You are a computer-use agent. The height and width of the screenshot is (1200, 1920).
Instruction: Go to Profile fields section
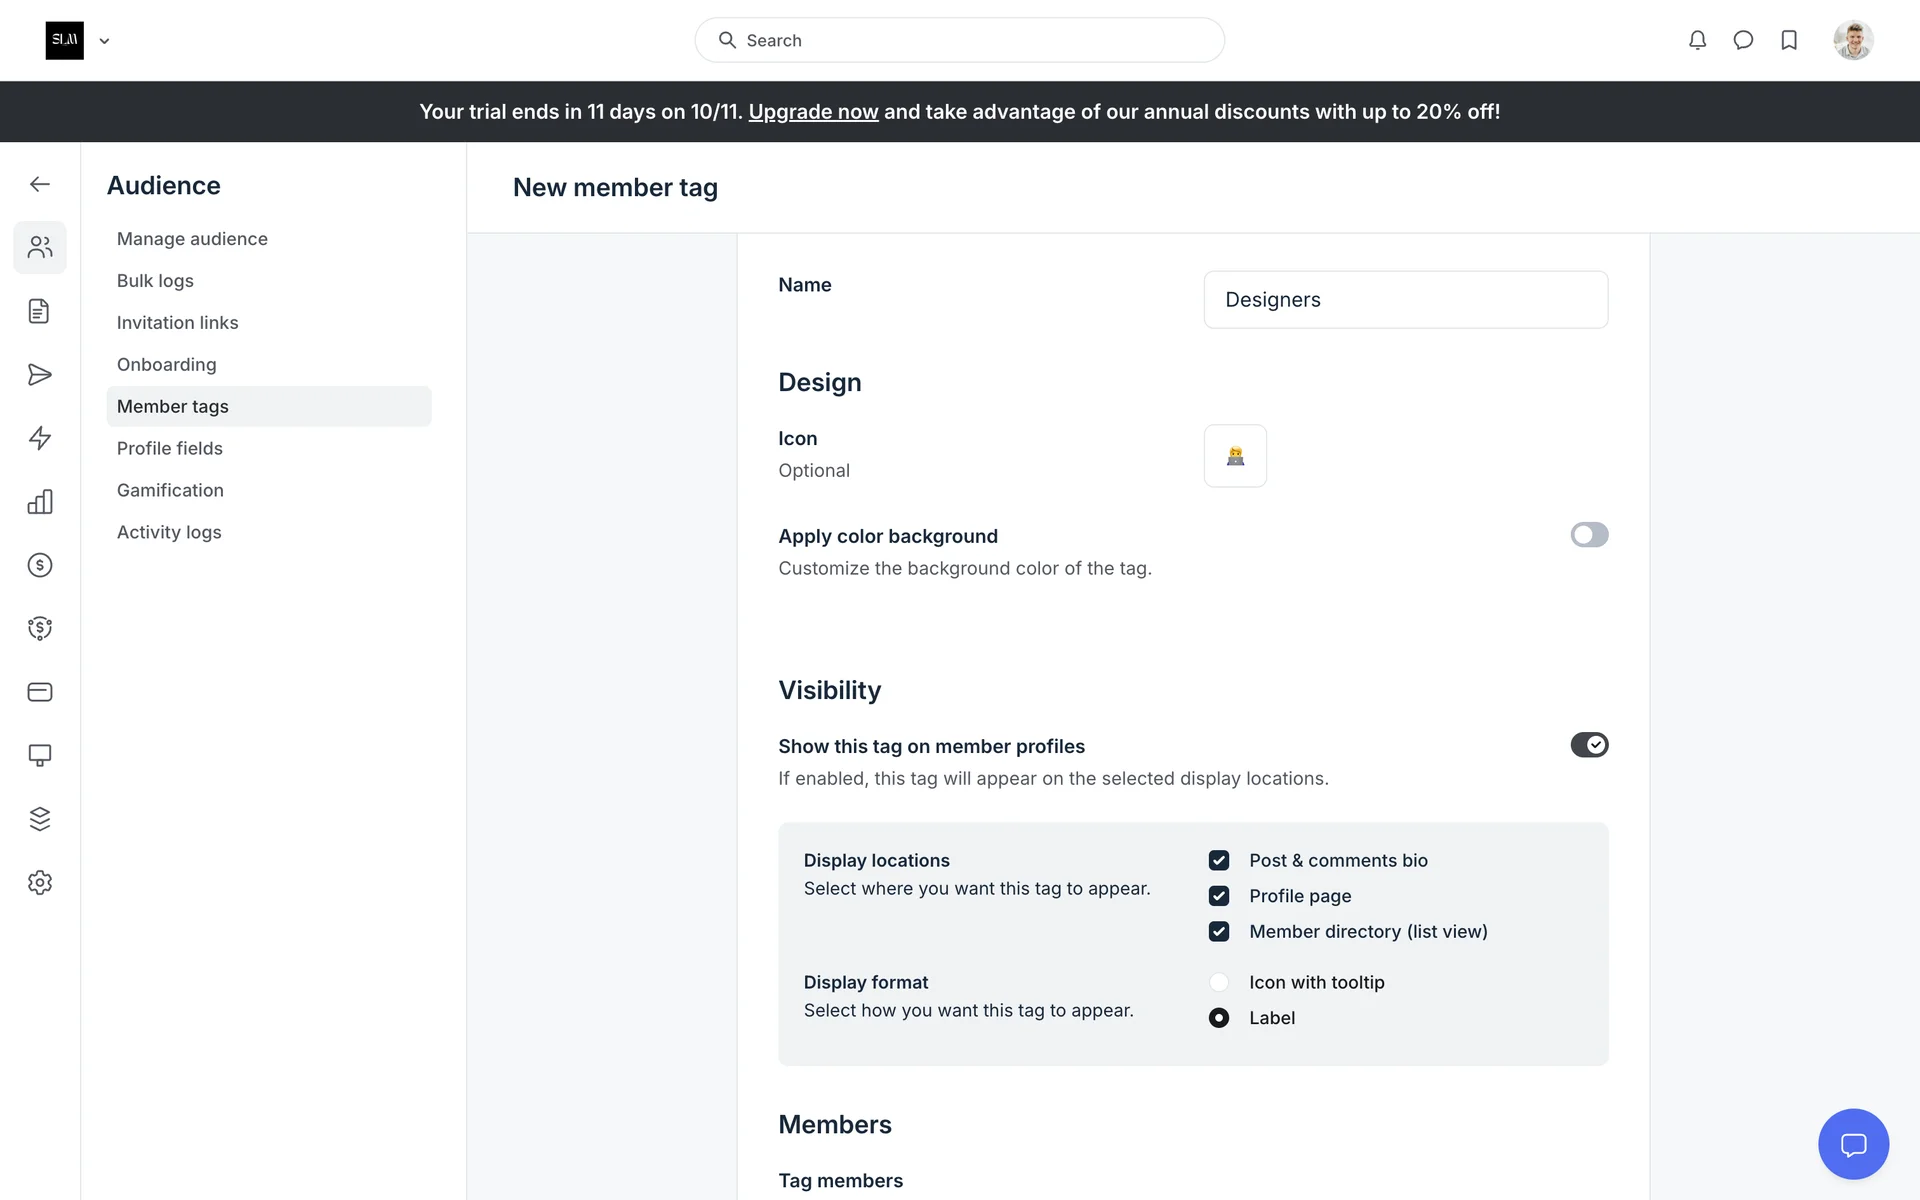[170, 448]
